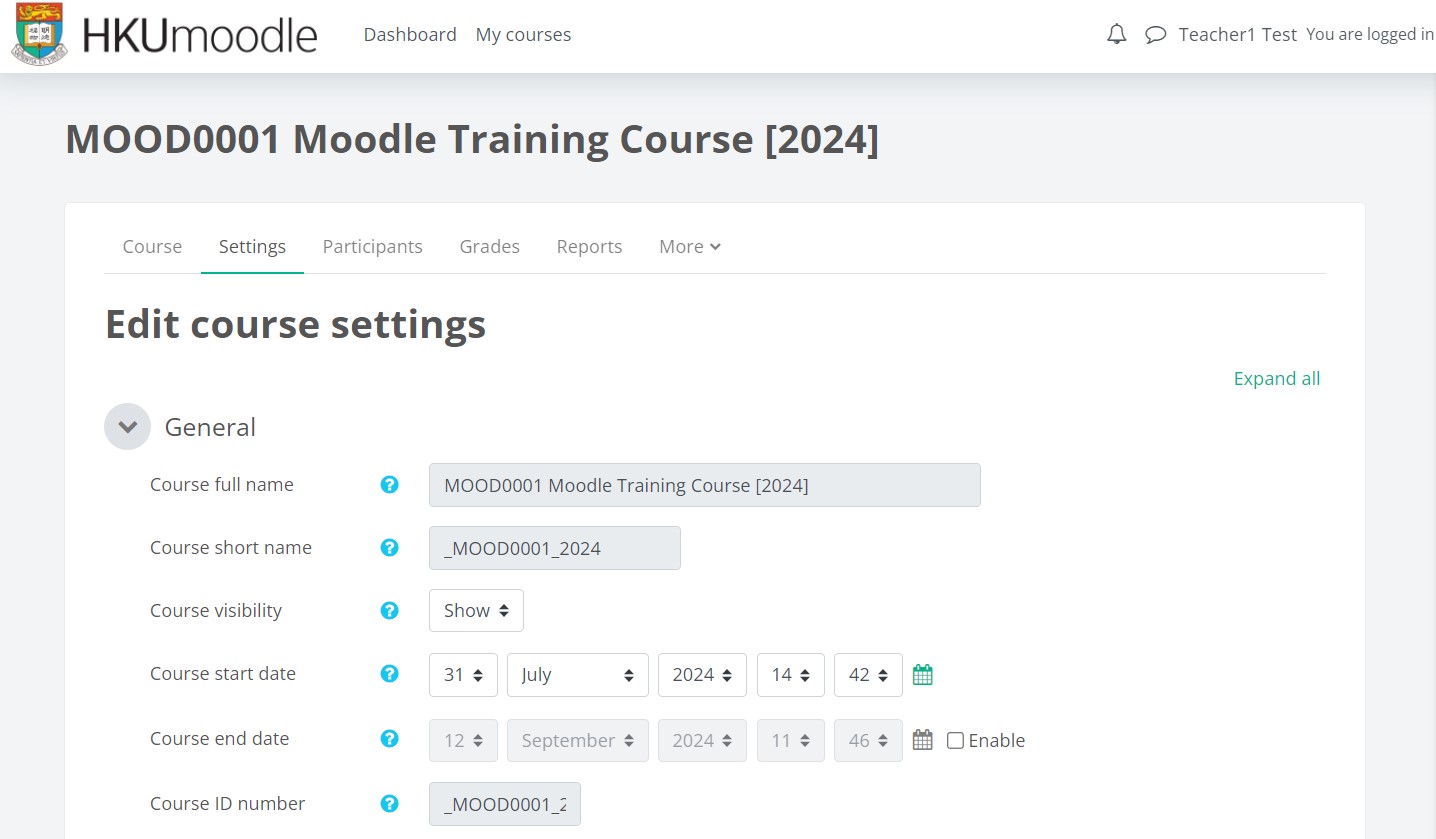Open the start date month dropdown
The width and height of the screenshot is (1436, 839).
pyautogui.click(x=577, y=675)
